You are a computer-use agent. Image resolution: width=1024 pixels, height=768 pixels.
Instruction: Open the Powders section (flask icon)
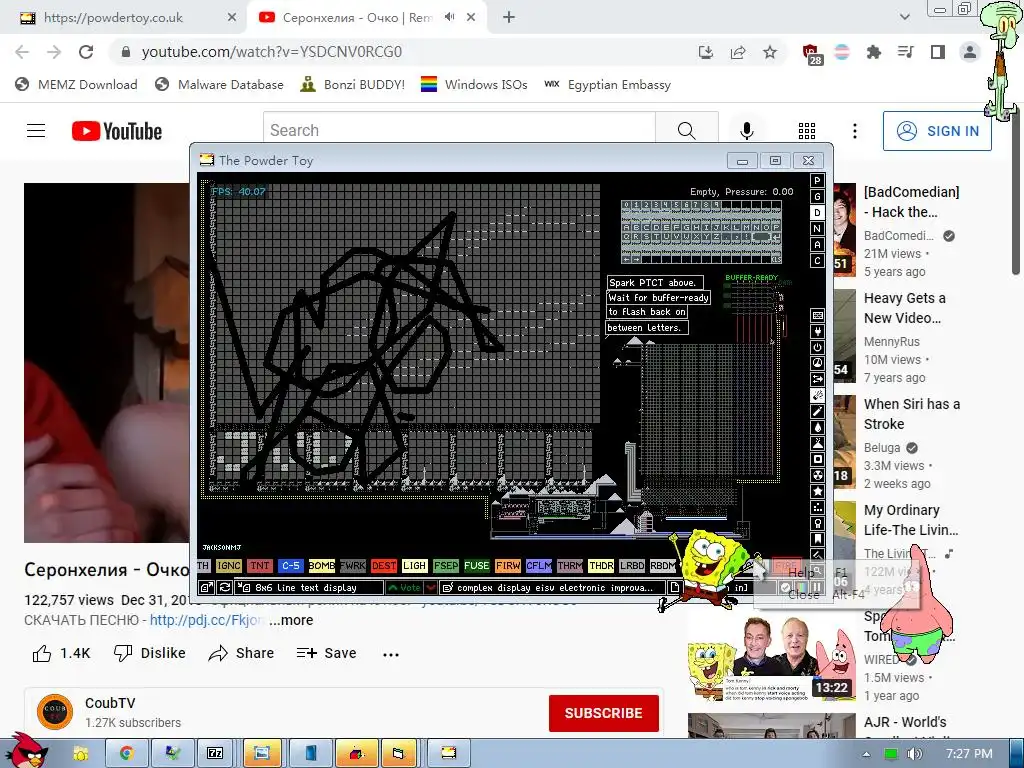point(817,443)
